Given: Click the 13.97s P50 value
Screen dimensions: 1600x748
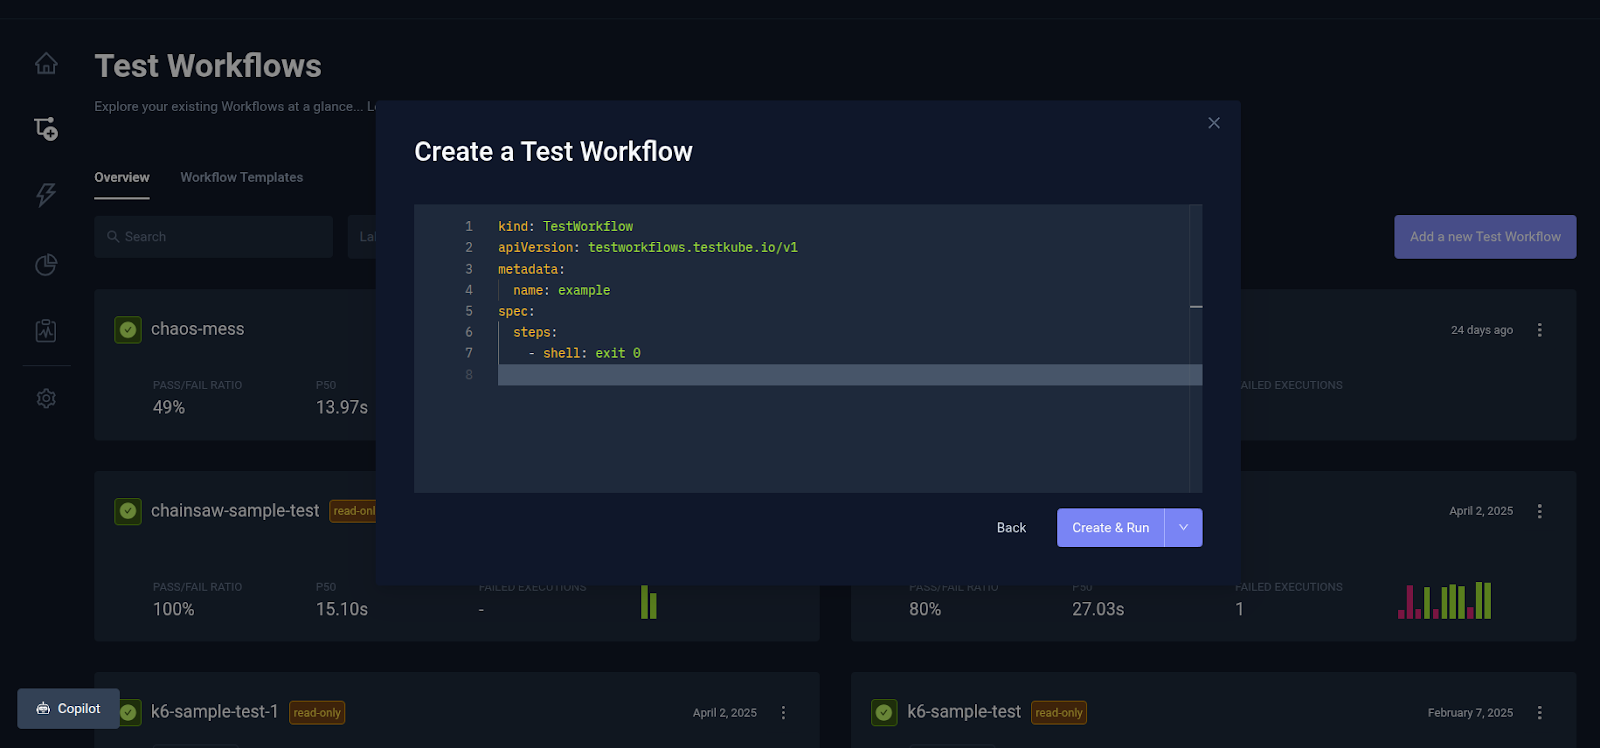Looking at the screenshot, I should click(x=342, y=408).
